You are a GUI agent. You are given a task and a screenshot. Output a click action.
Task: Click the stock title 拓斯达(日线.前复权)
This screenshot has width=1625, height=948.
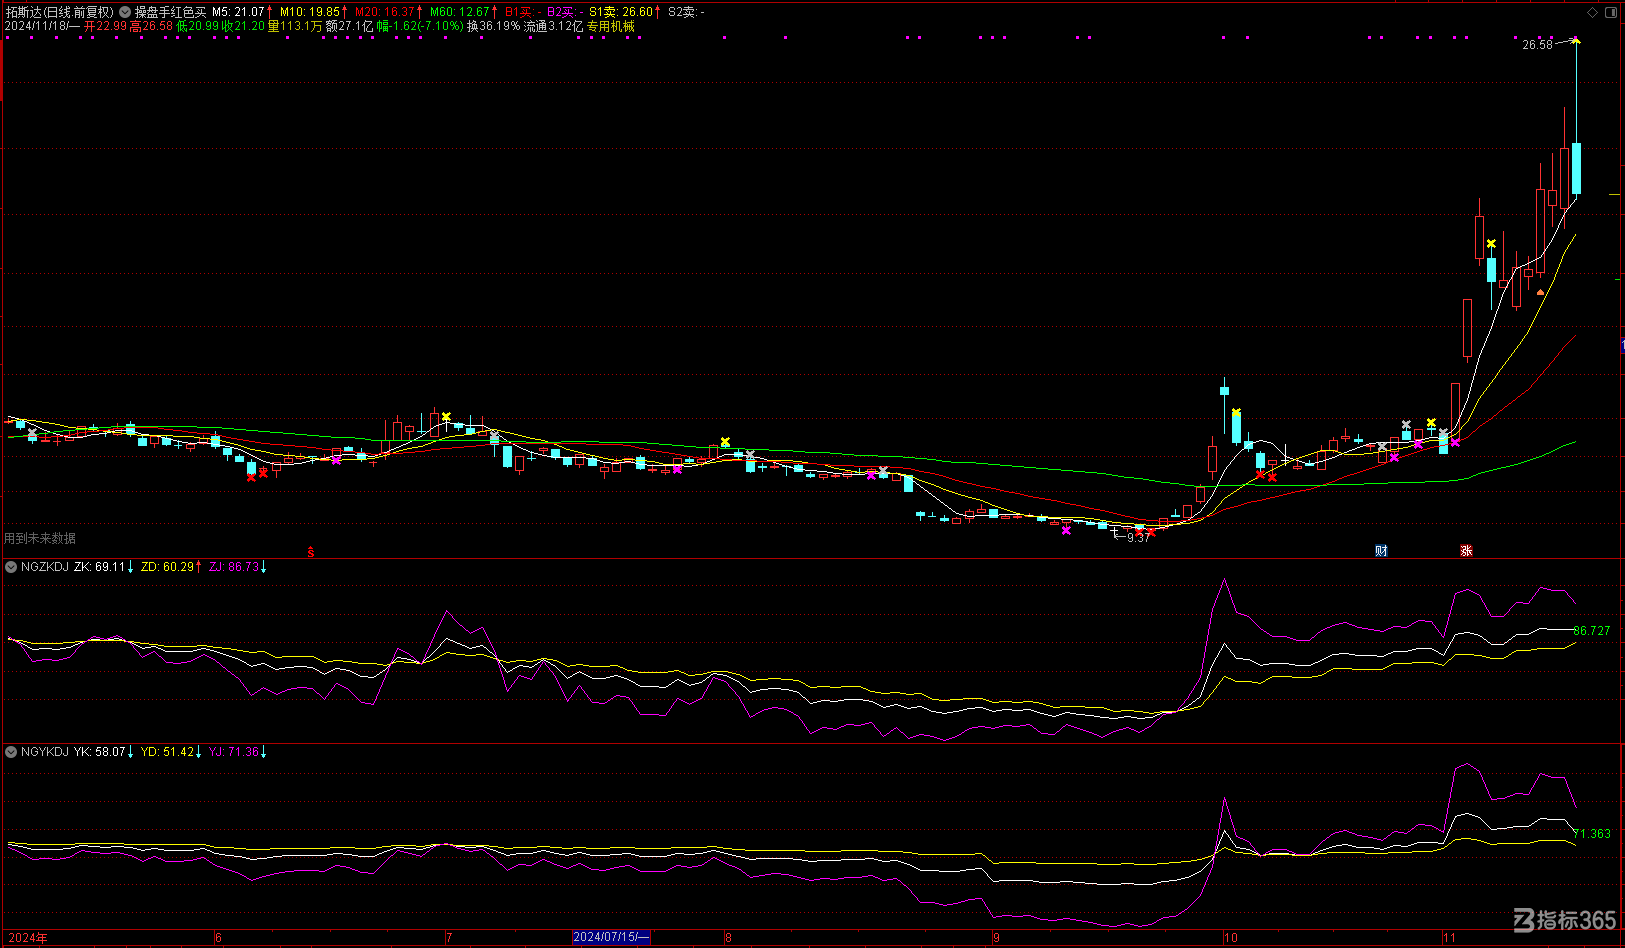pos(60,12)
